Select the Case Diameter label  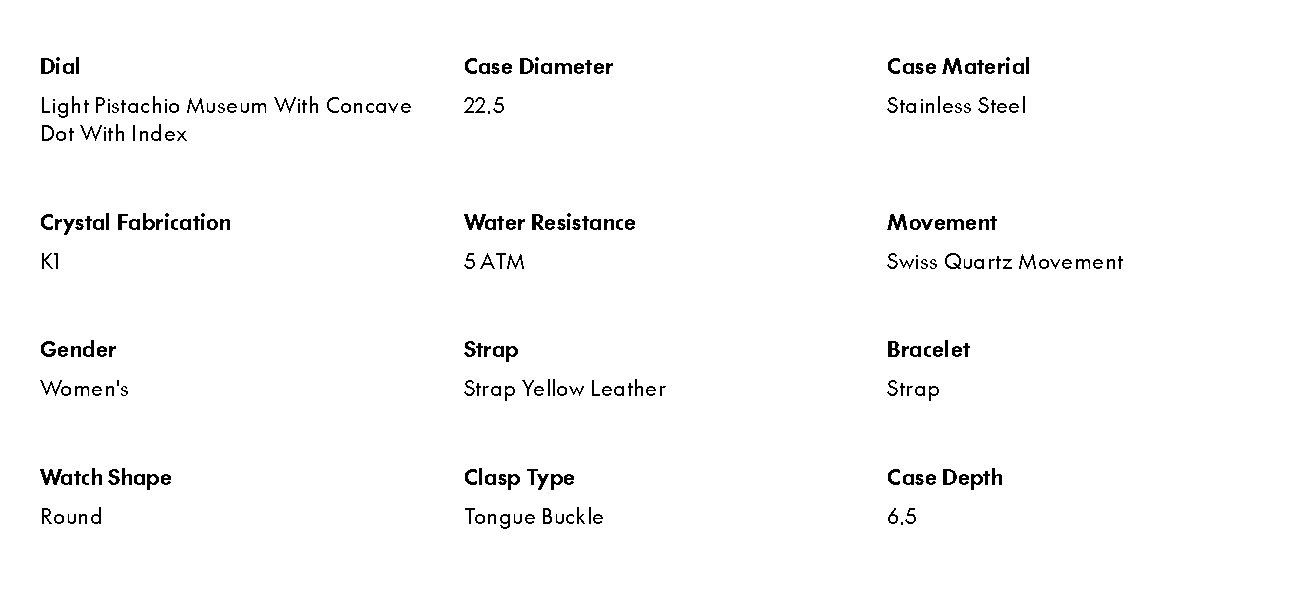pos(538,67)
